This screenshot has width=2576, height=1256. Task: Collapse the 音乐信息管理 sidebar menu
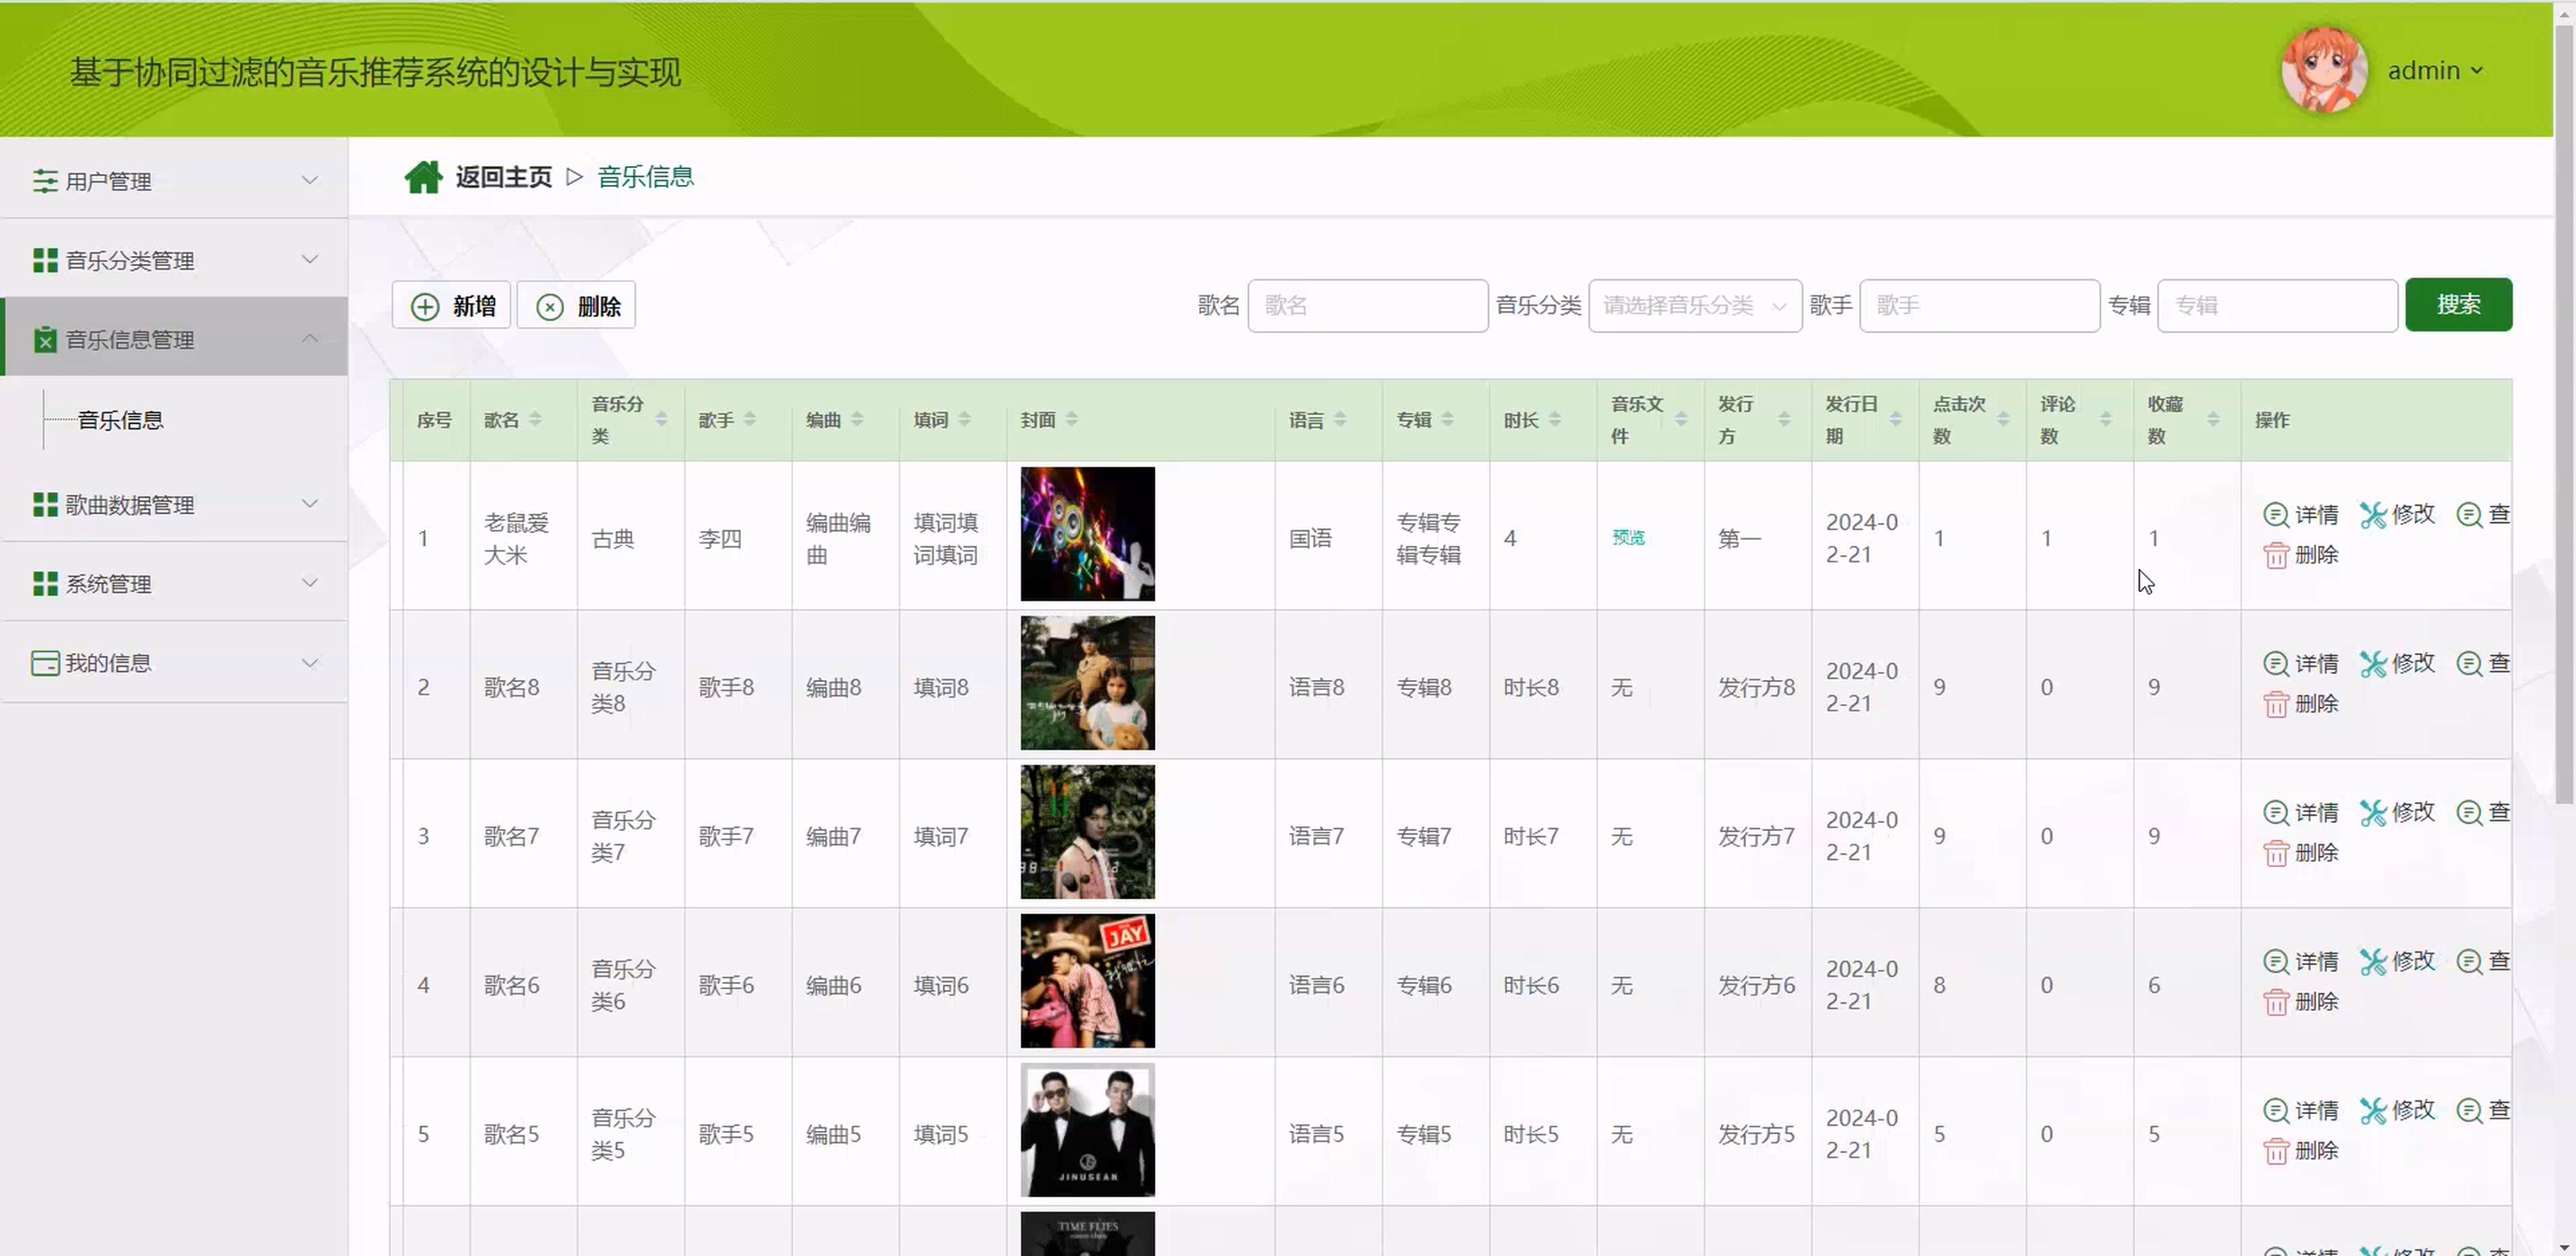[175, 339]
